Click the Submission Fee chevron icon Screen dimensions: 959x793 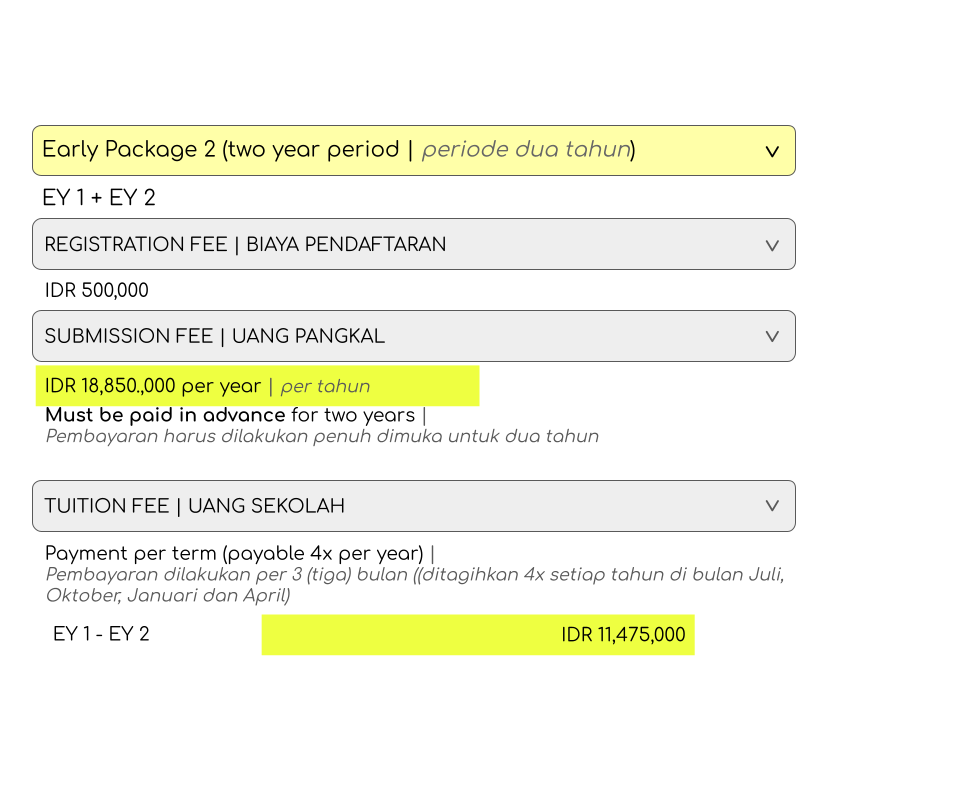(772, 337)
